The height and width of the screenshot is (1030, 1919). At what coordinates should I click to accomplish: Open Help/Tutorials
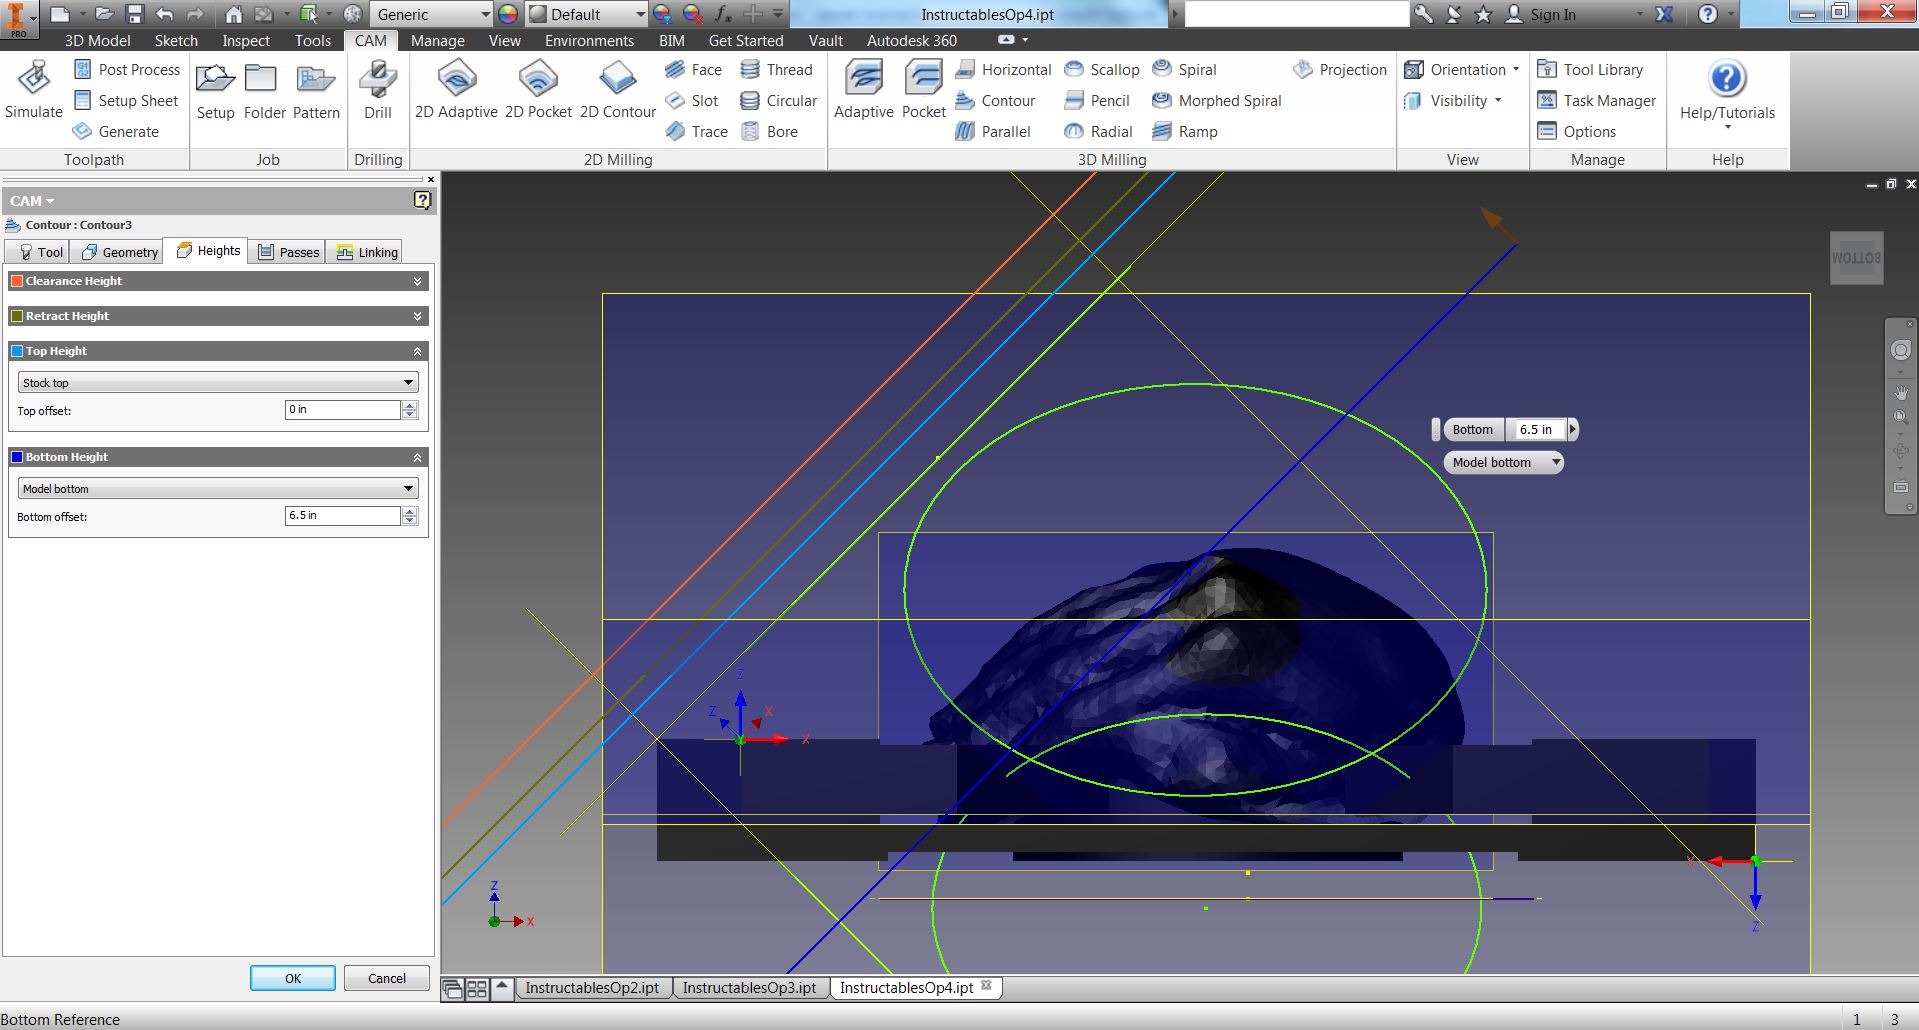[1727, 95]
